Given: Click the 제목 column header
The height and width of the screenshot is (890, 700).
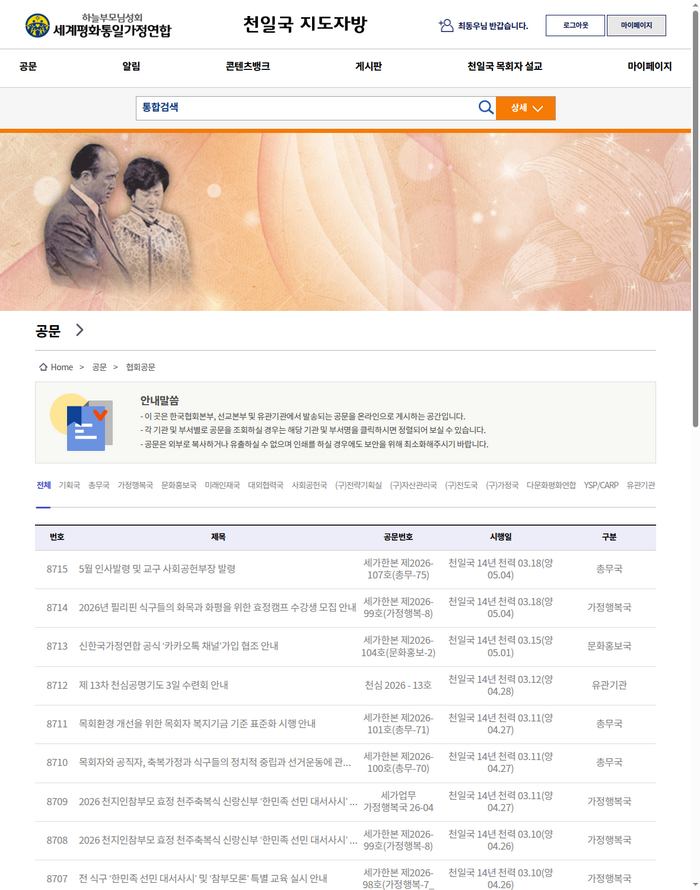Looking at the screenshot, I should [219, 537].
